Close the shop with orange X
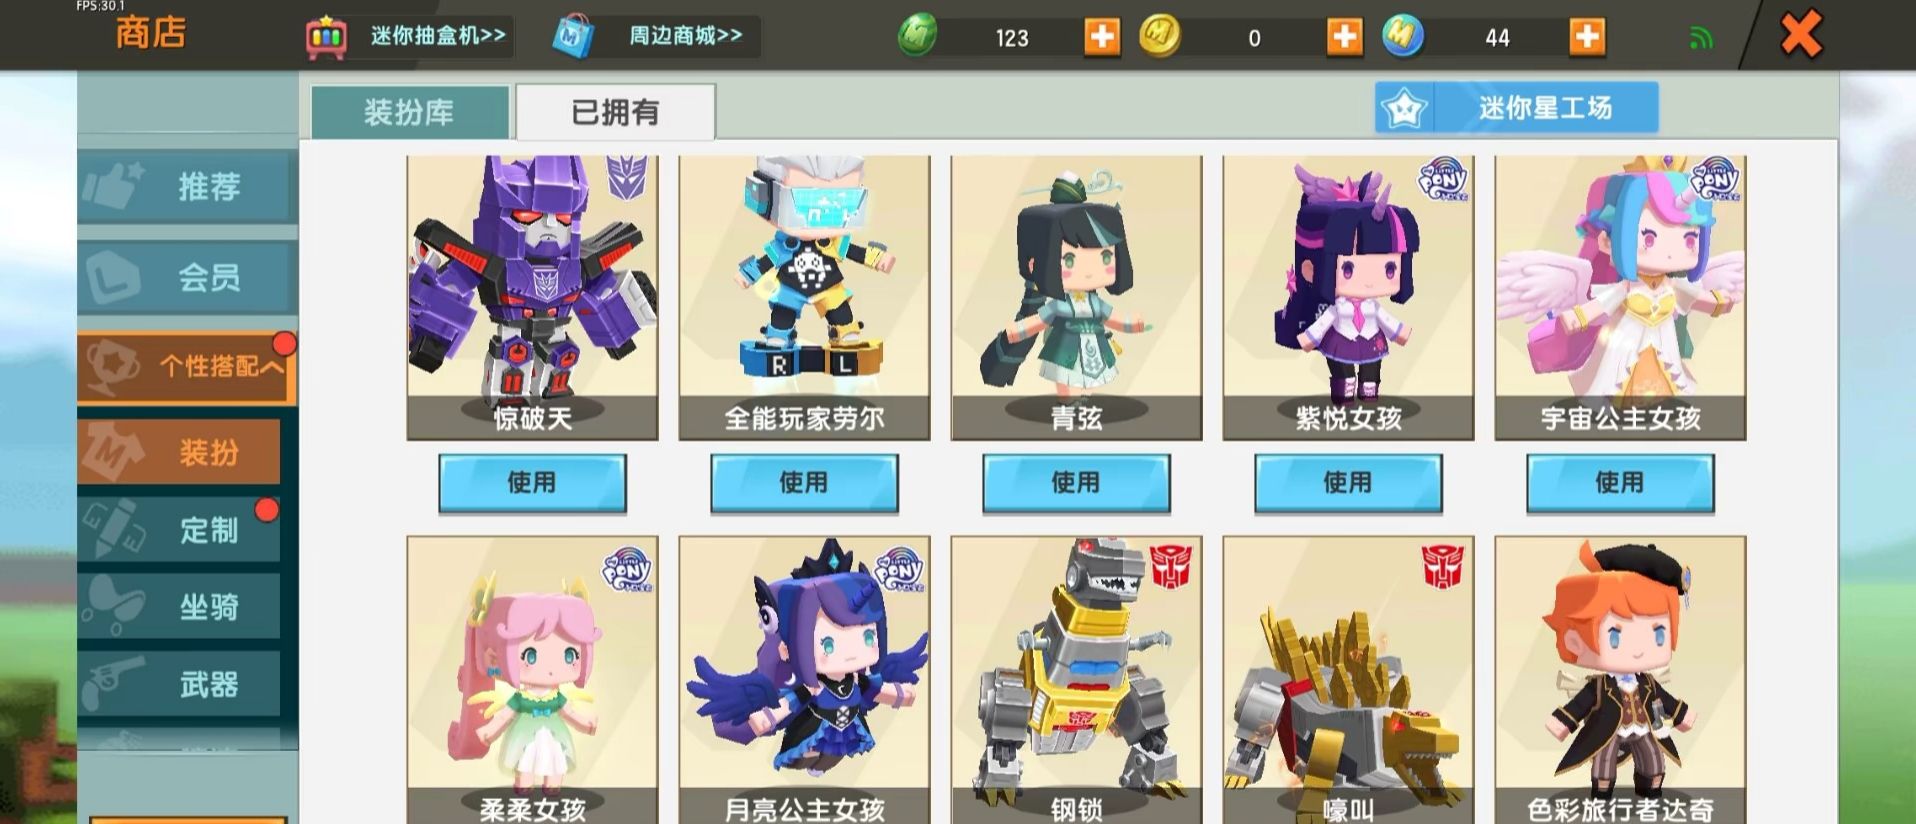 click(x=1801, y=35)
